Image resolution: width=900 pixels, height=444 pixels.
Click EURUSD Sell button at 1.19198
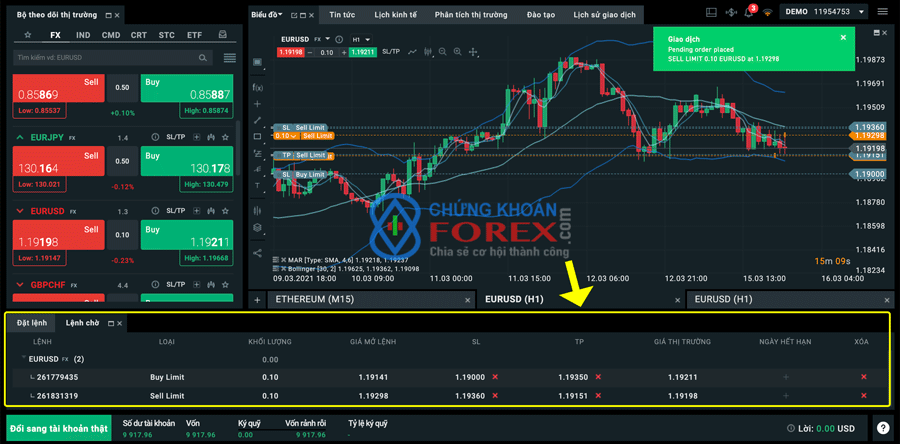tap(59, 236)
